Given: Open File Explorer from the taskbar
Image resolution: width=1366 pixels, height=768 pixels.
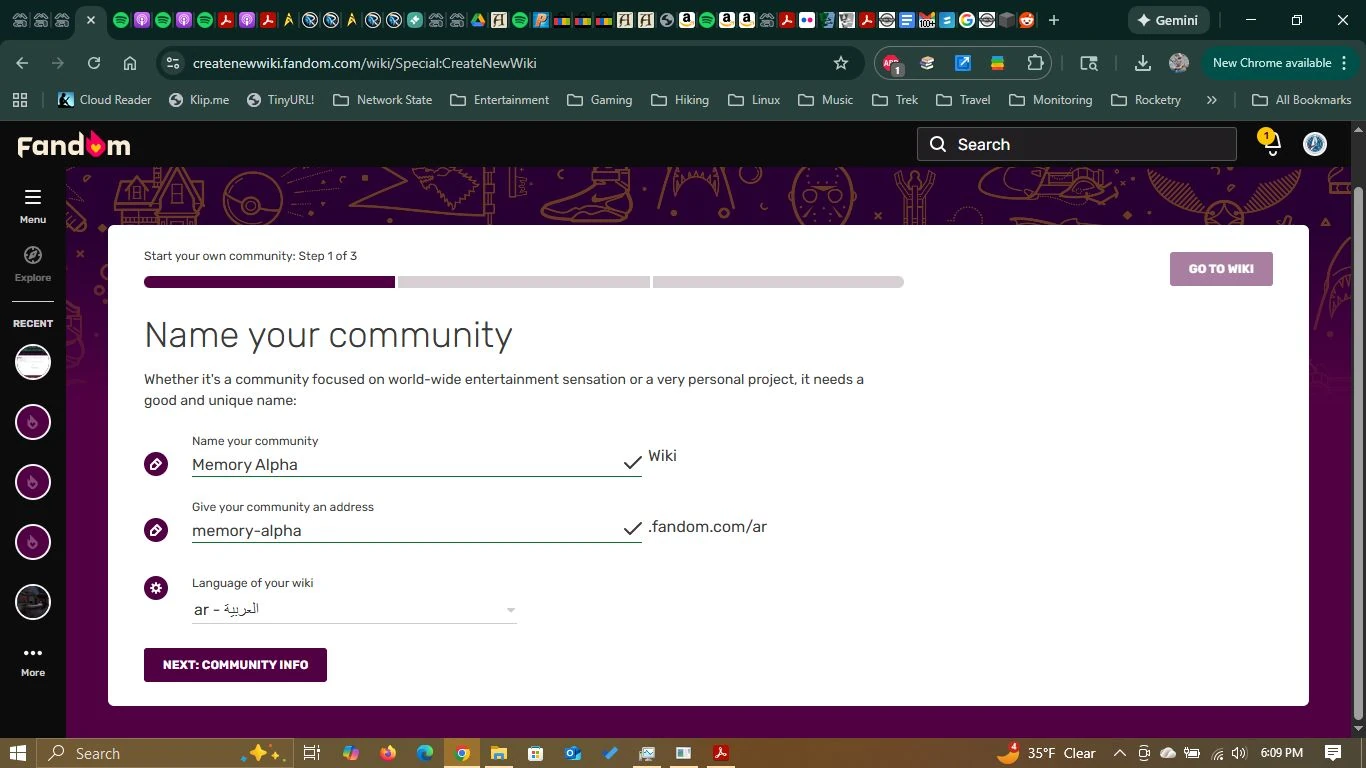Looking at the screenshot, I should (499, 753).
